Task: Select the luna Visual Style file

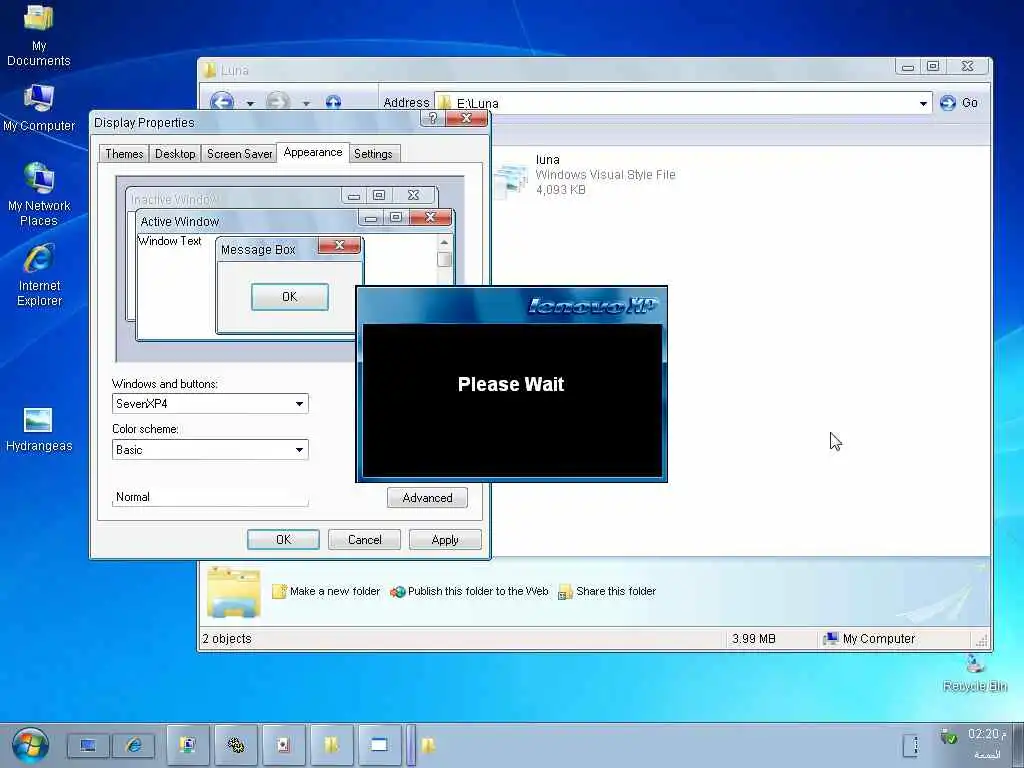Action: pos(584,174)
